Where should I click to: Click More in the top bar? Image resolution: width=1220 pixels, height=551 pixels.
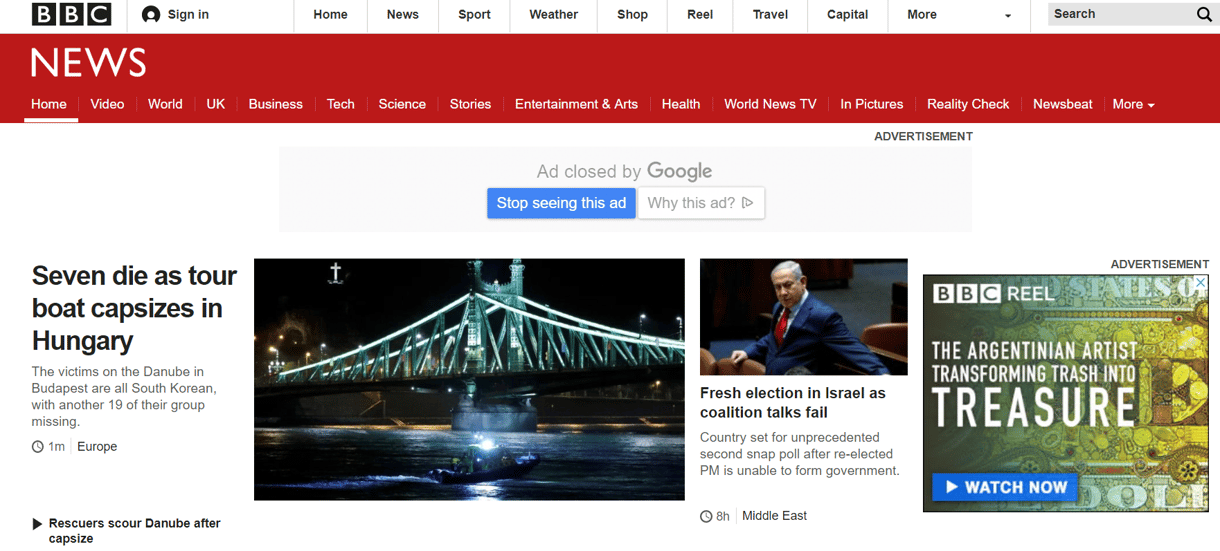[922, 14]
